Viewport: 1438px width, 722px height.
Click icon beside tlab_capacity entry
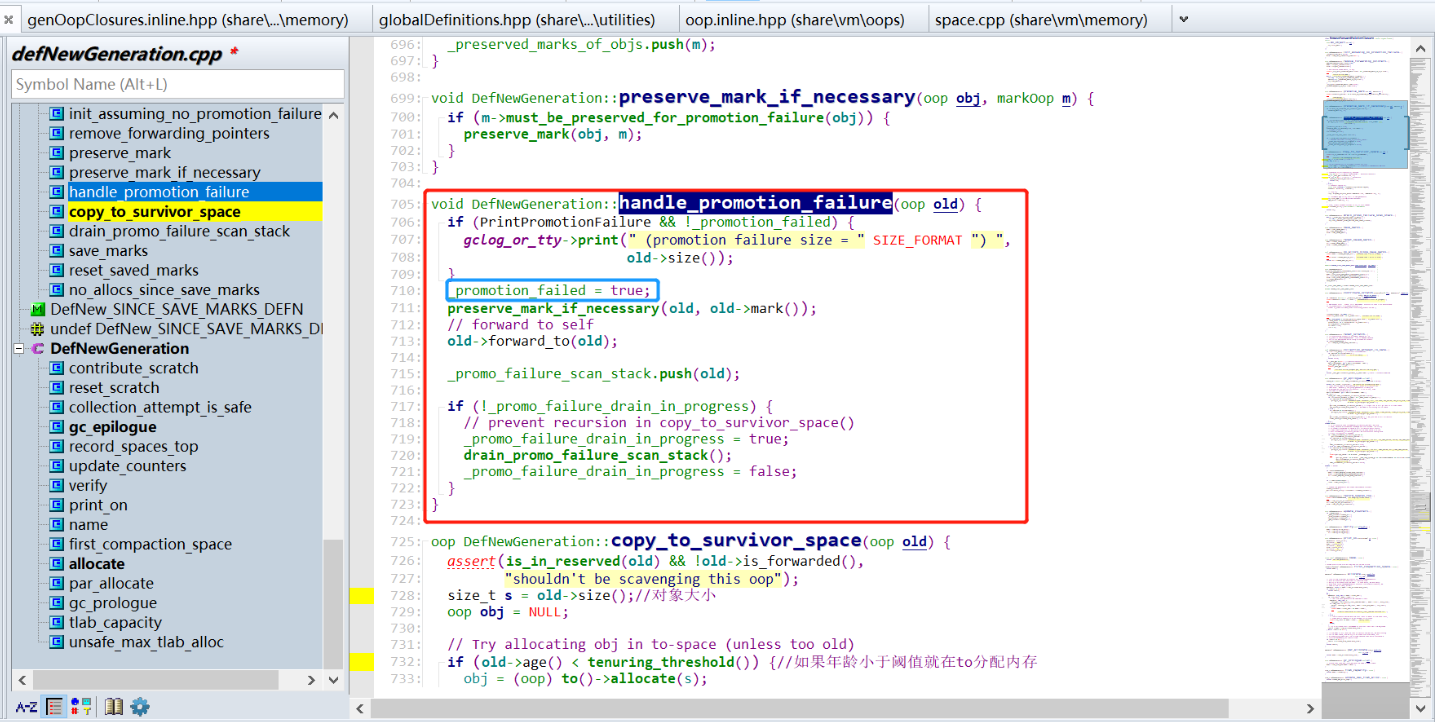[57, 623]
